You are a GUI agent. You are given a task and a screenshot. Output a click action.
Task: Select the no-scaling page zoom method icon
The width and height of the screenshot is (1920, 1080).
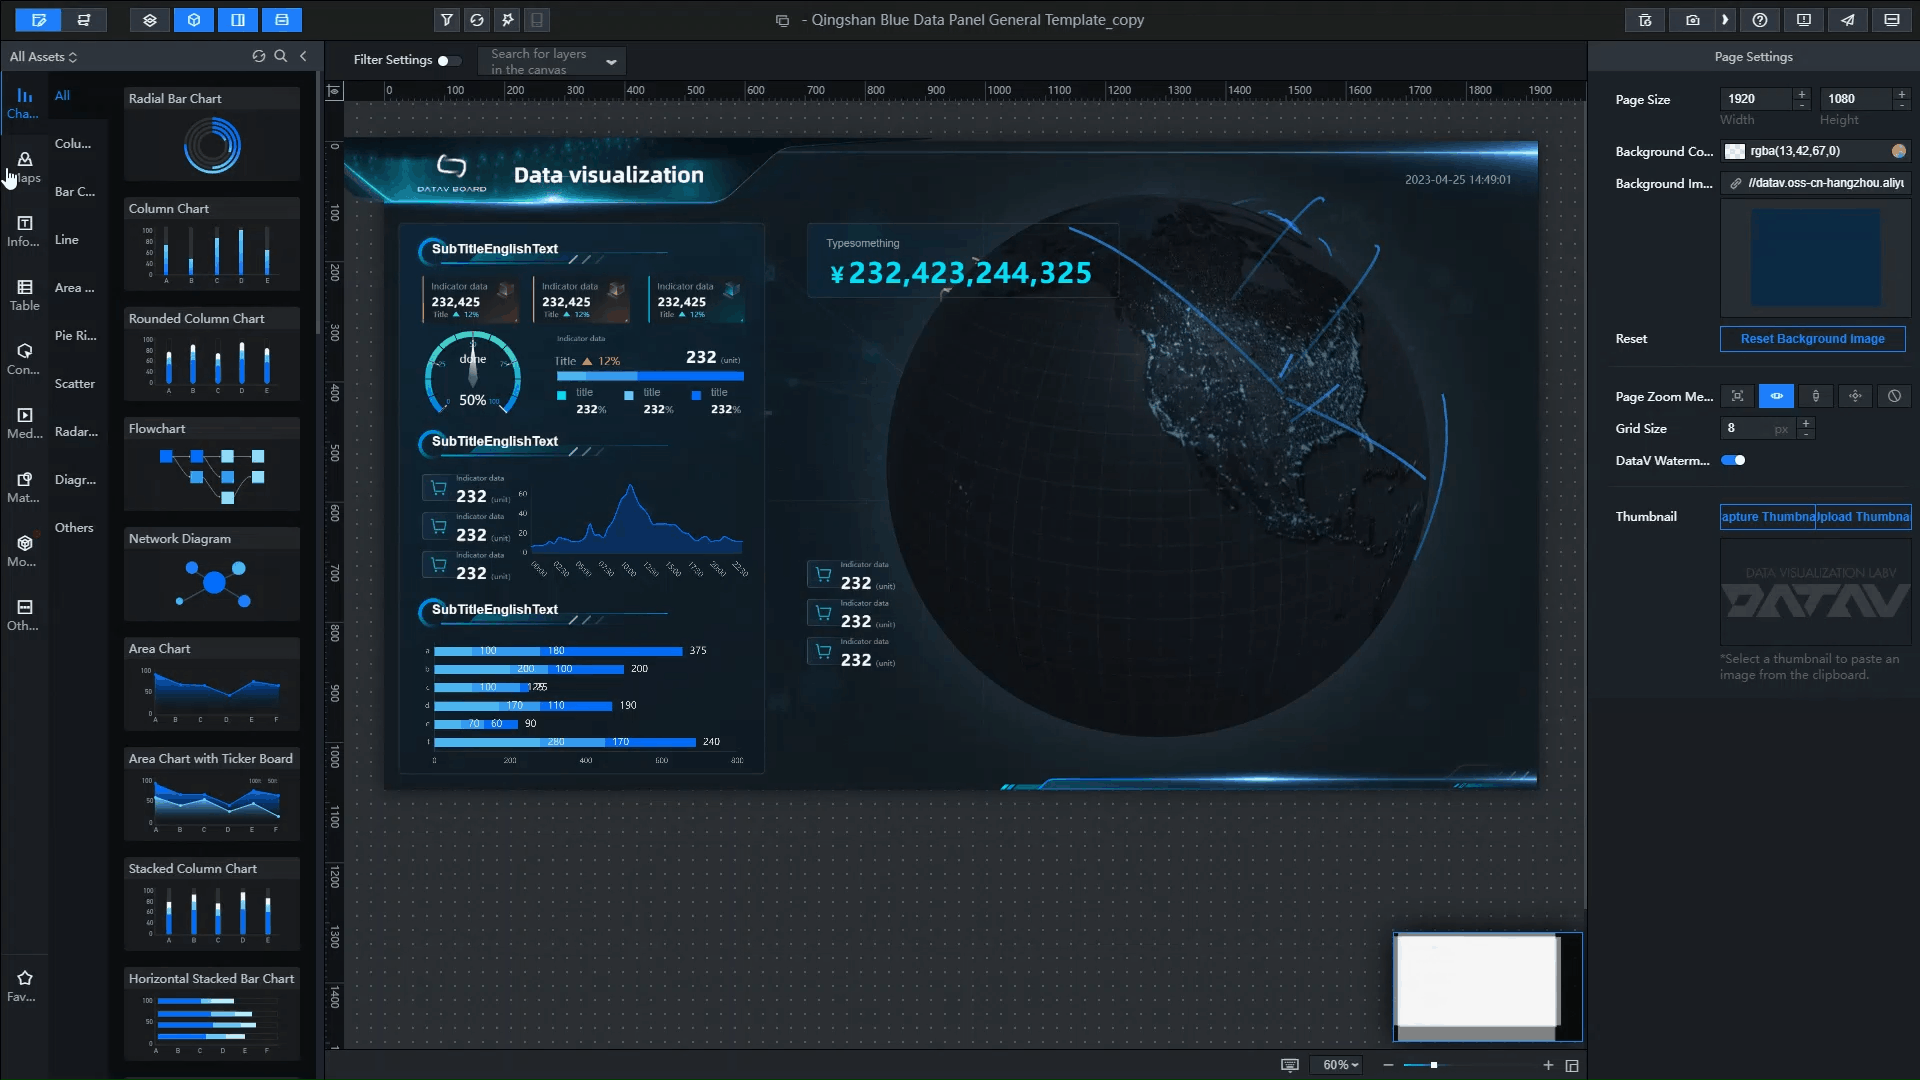pyautogui.click(x=1894, y=396)
